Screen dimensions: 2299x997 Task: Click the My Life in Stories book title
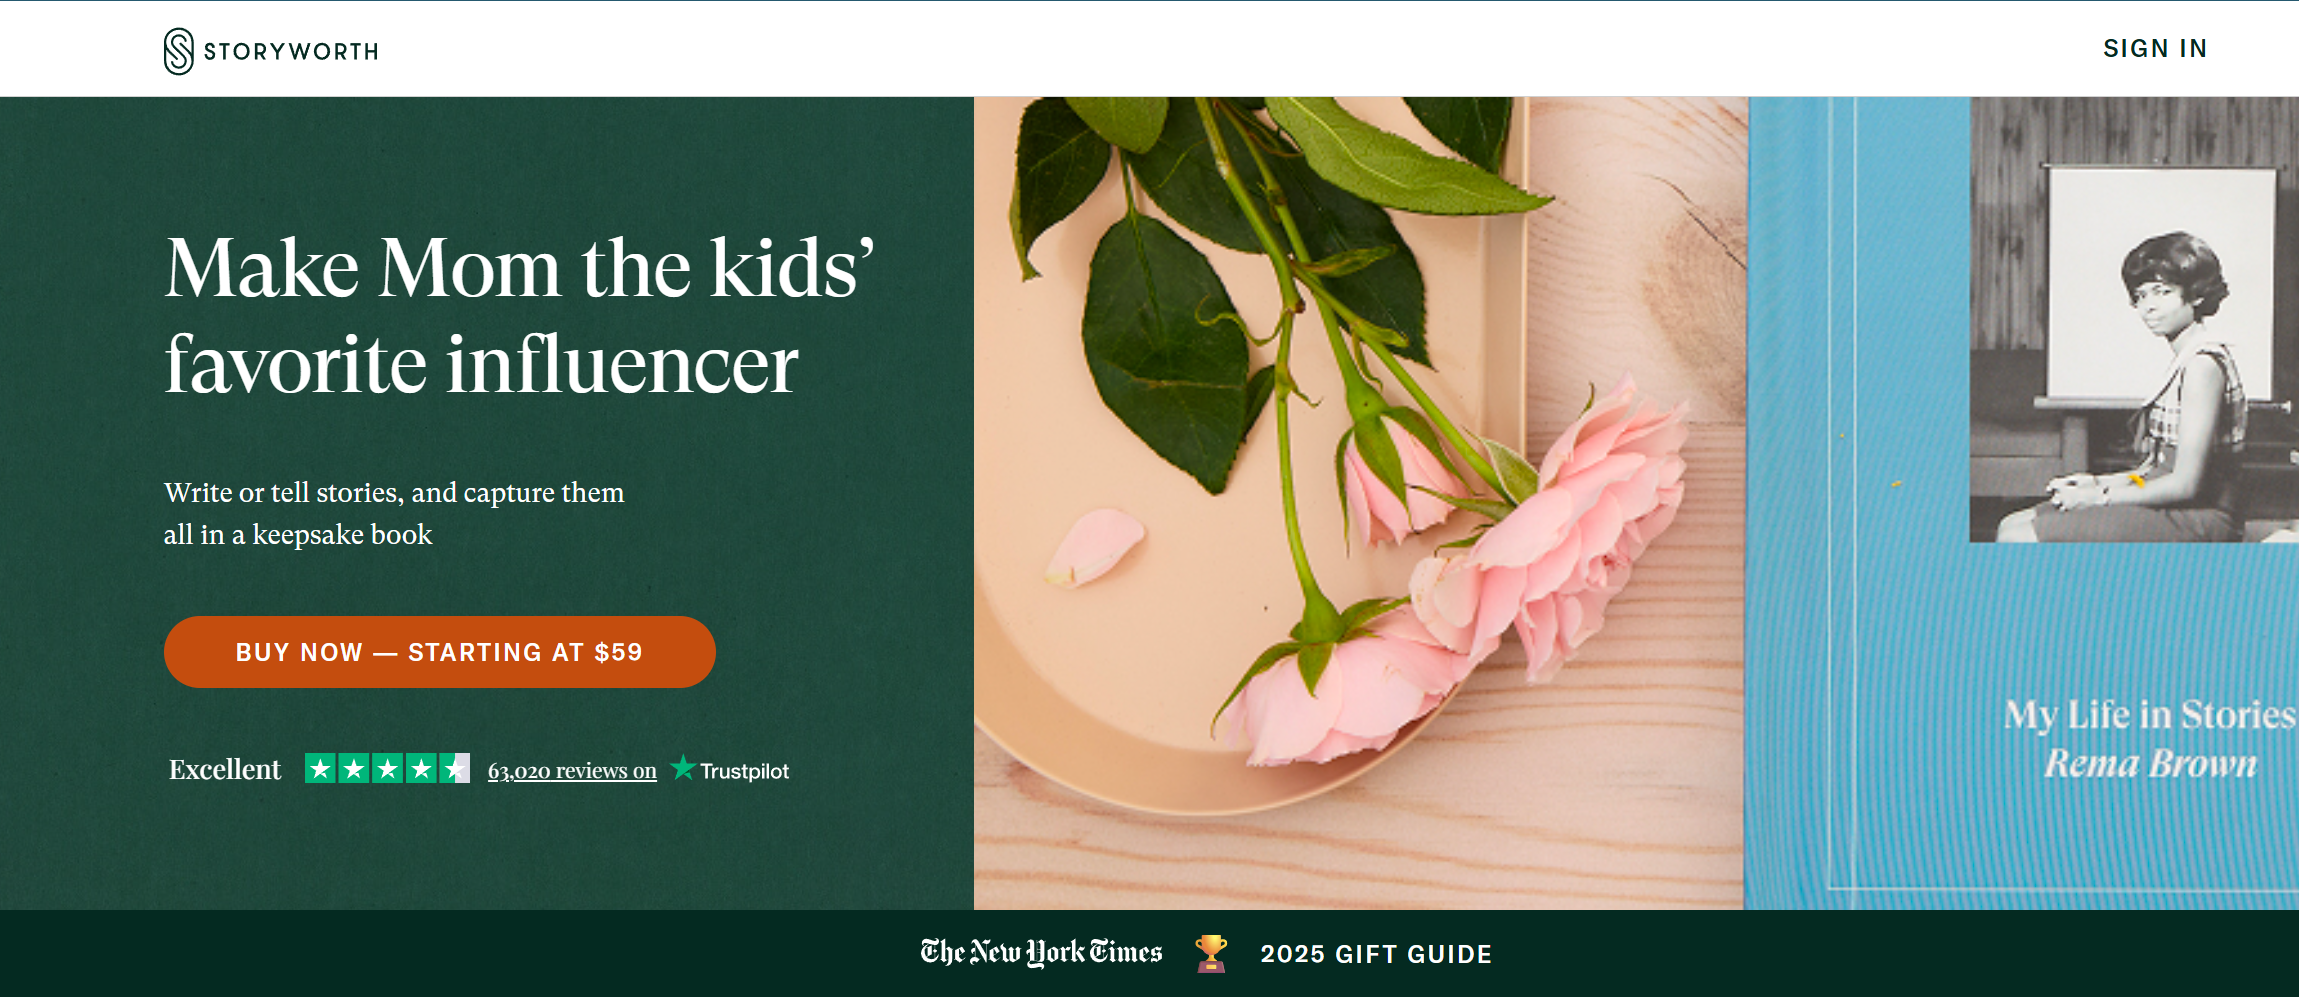[x=2149, y=714]
